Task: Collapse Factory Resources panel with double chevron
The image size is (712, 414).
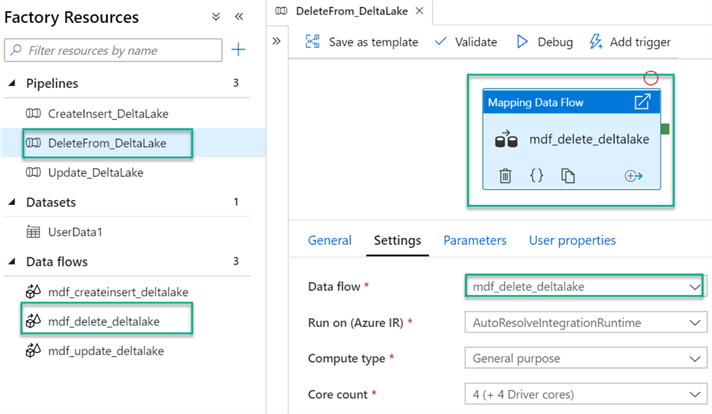Action: 239,17
